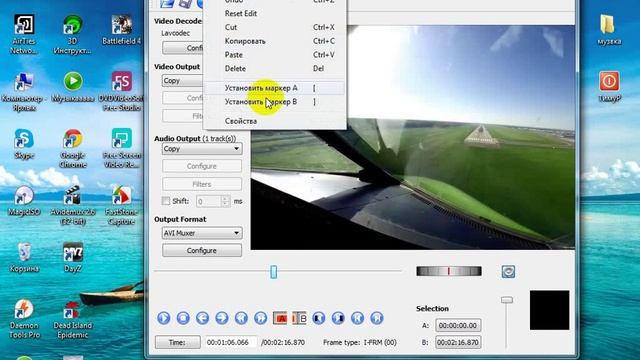Click the Frame type: I-FRM (00) text
Image resolution: width=640 pixels, height=360 pixels.
coord(360,342)
